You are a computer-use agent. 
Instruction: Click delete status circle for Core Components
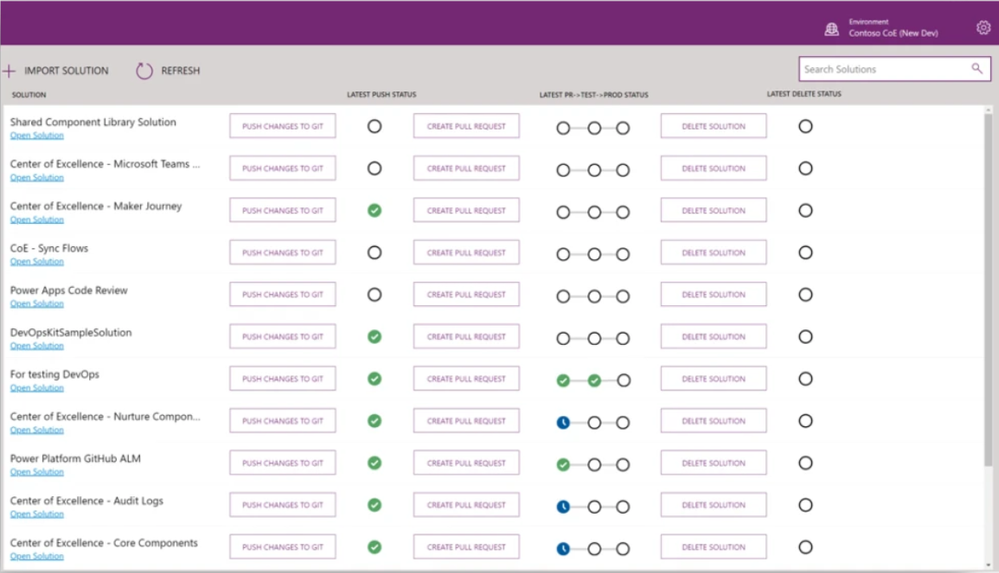click(805, 547)
